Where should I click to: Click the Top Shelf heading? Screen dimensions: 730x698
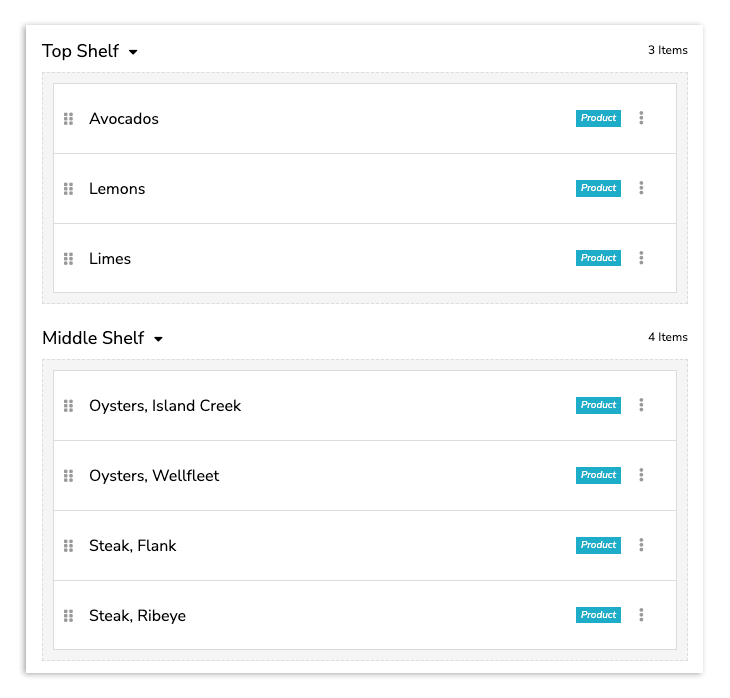[x=80, y=51]
